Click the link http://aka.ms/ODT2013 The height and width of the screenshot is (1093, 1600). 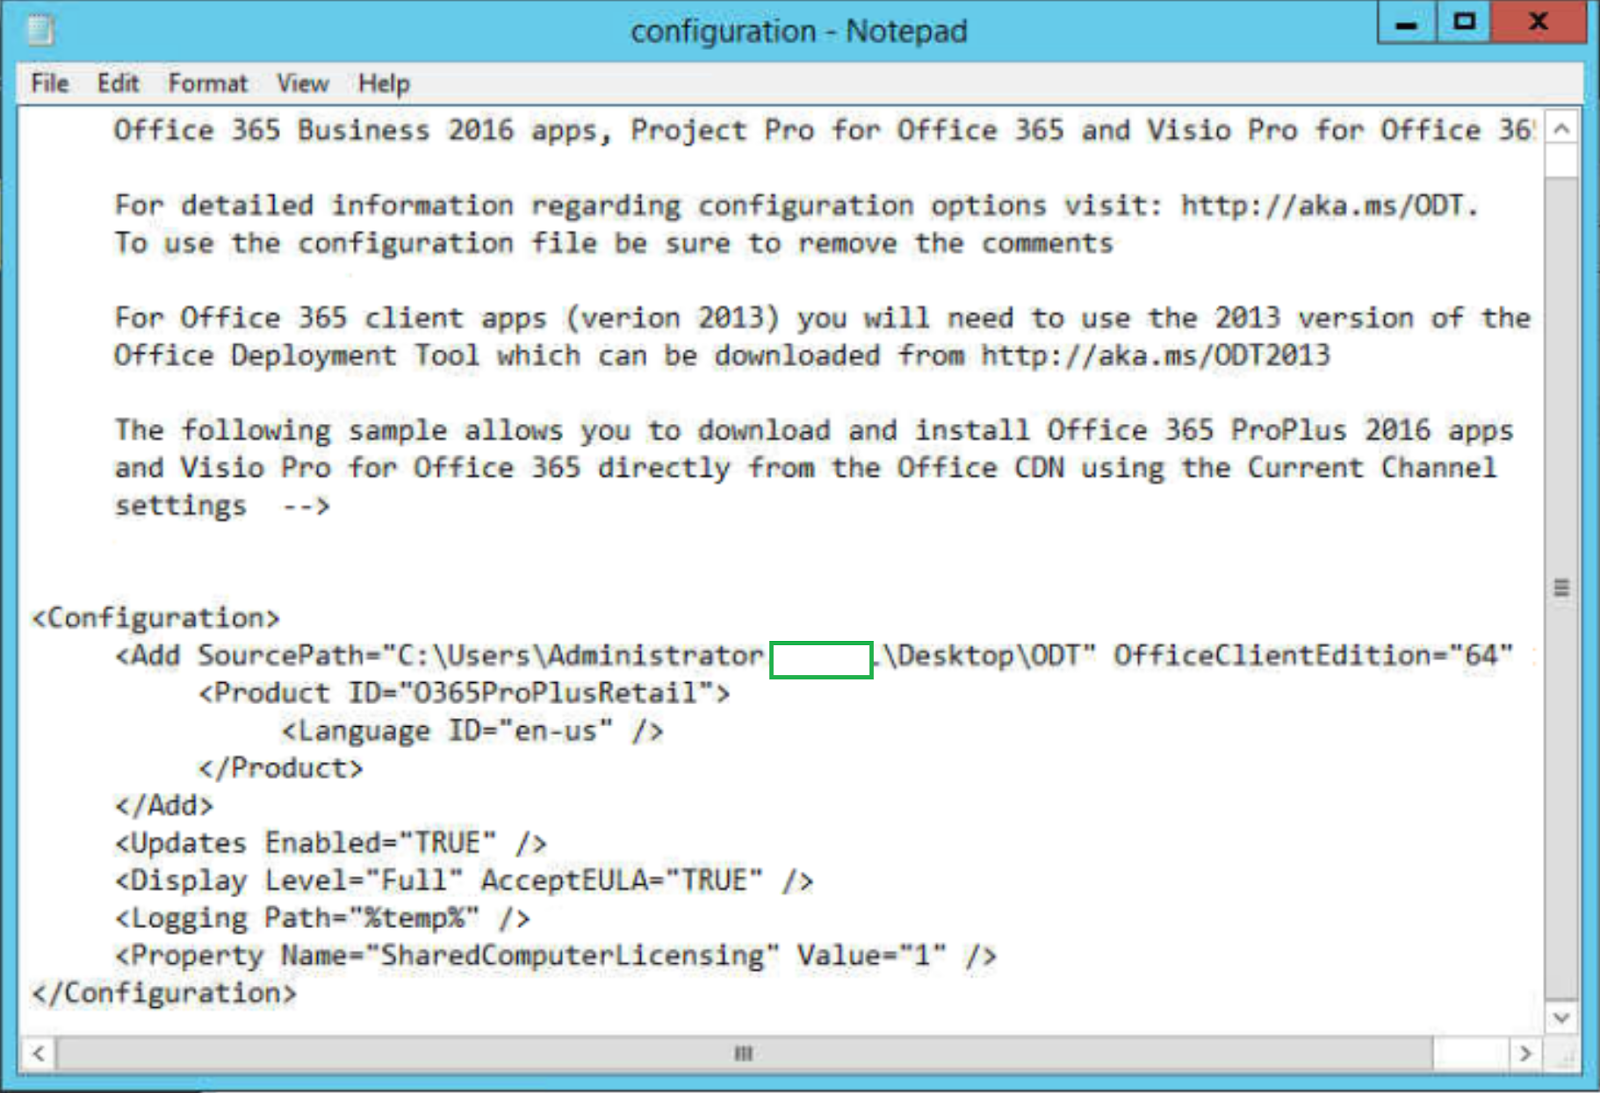tap(1155, 355)
